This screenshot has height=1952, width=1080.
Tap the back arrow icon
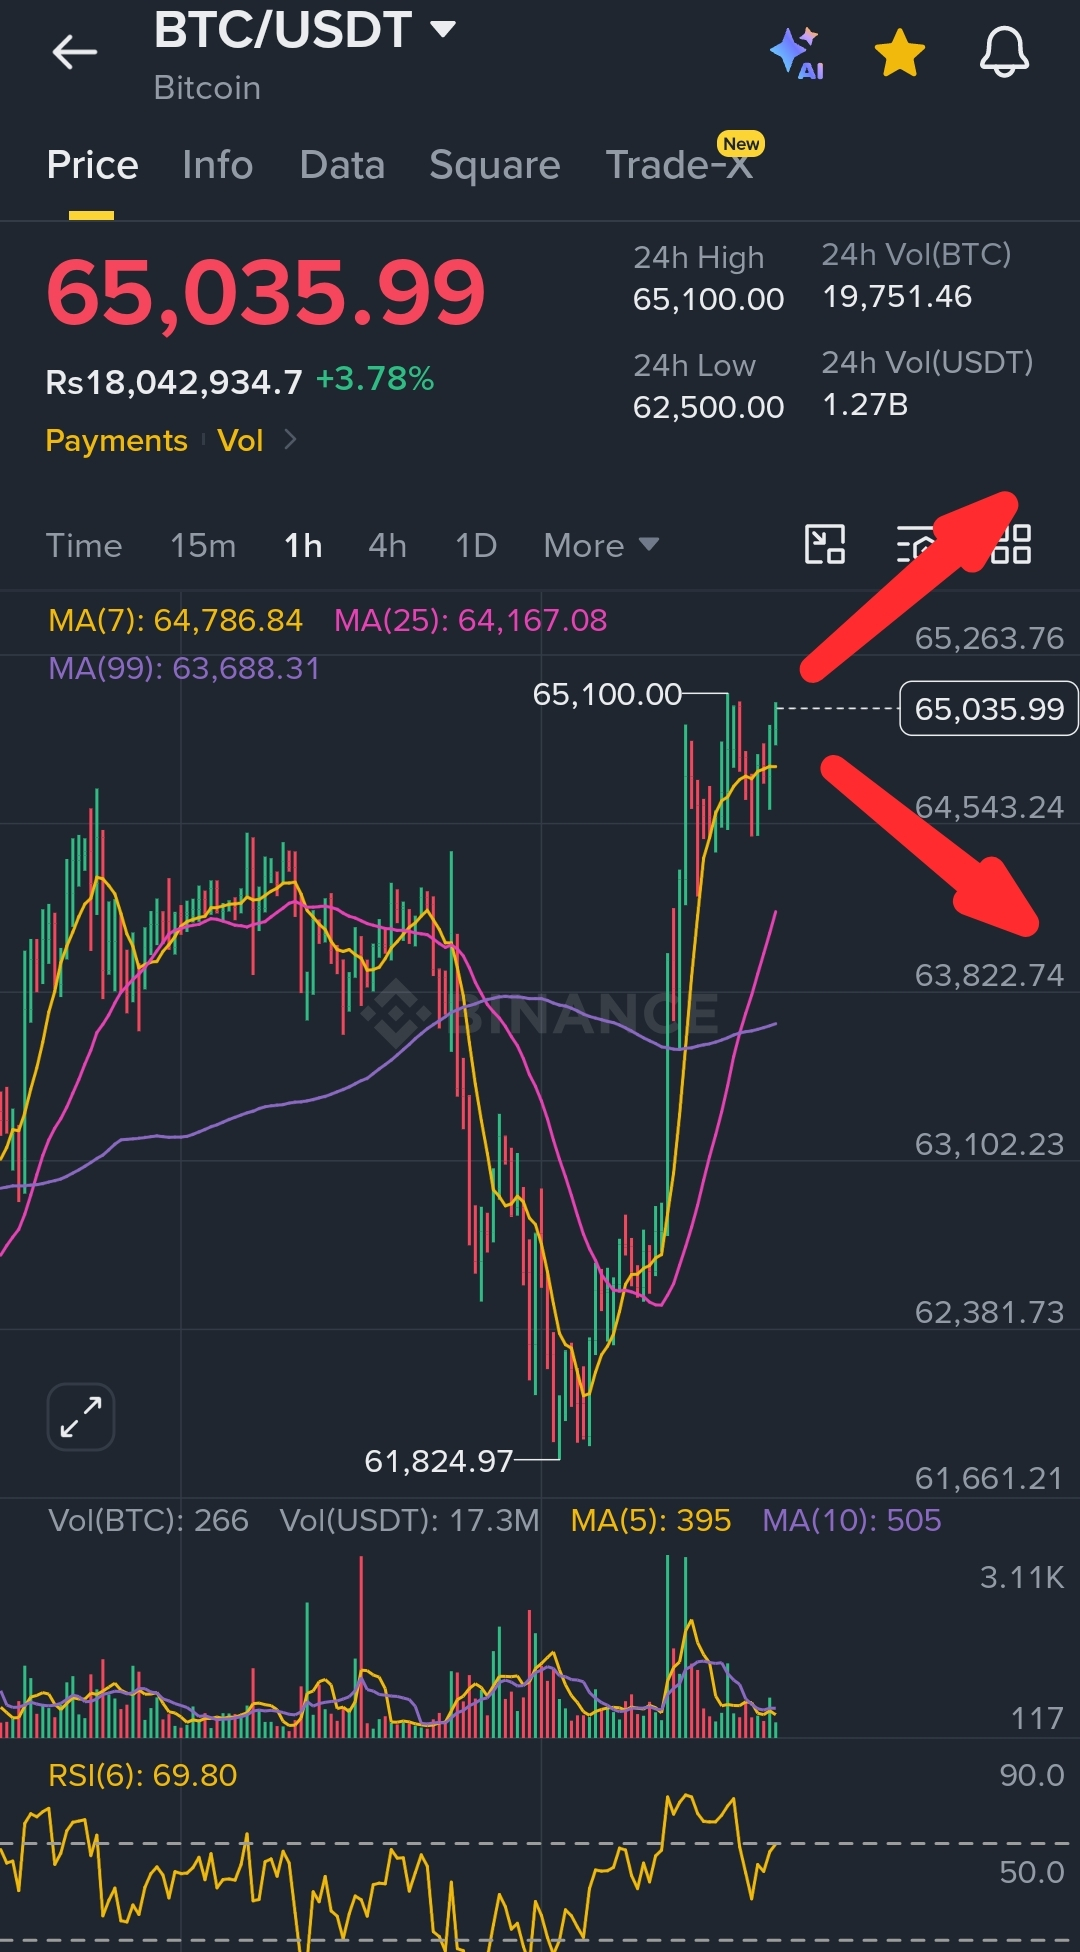pyautogui.click(x=75, y=52)
